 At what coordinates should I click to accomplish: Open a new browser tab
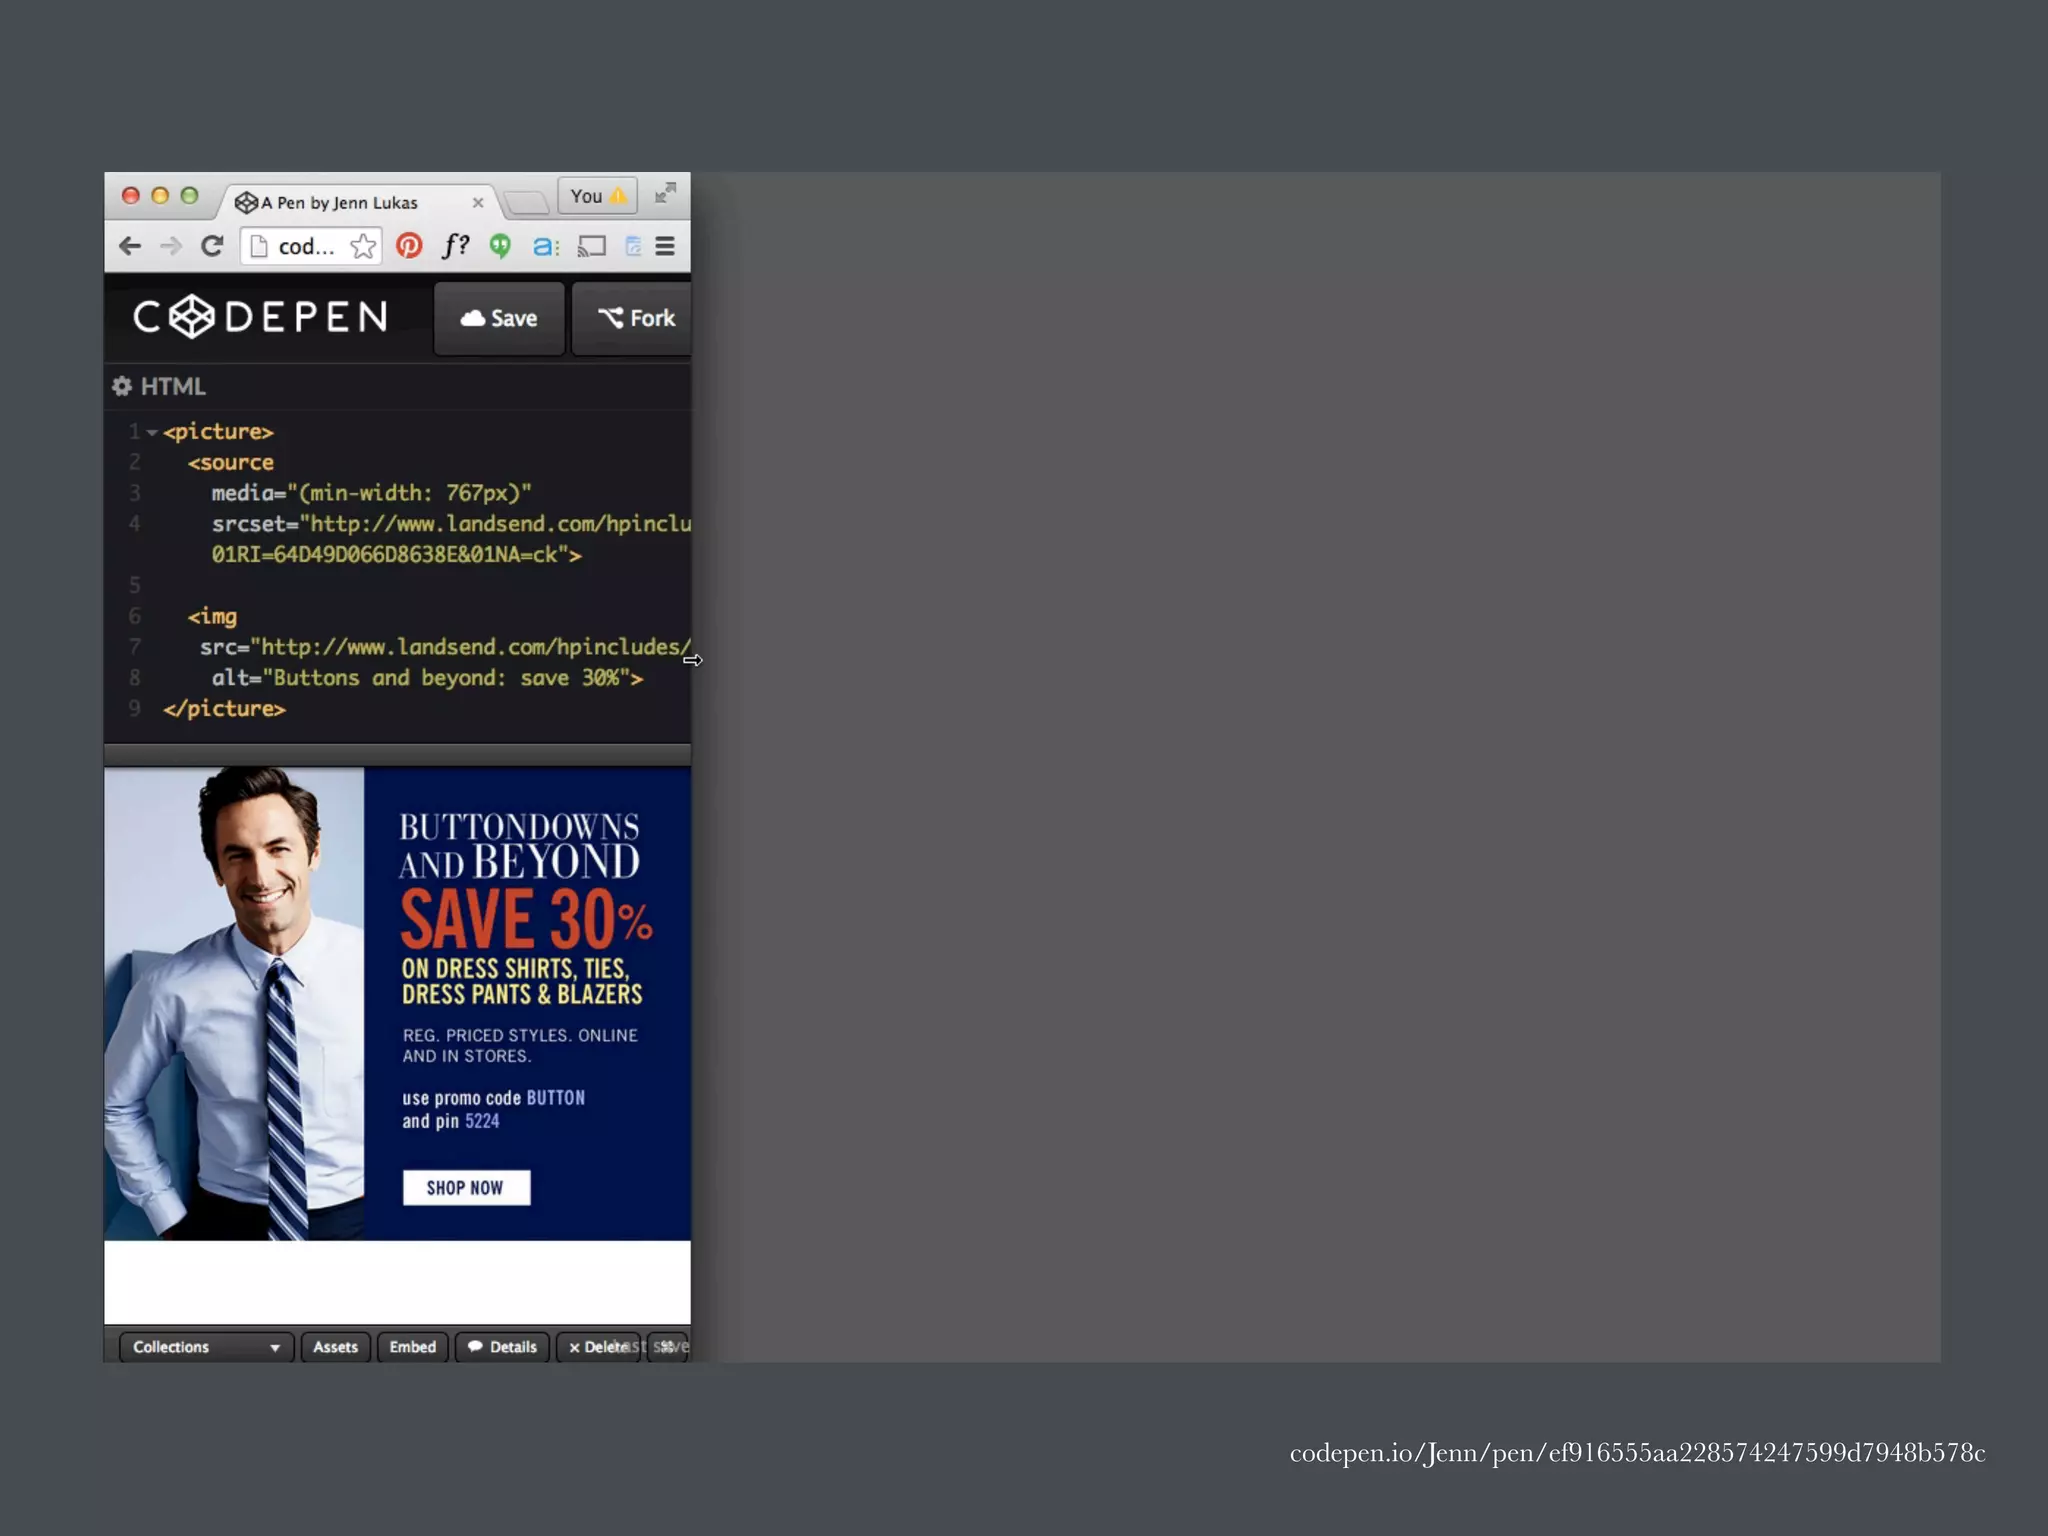(x=527, y=203)
